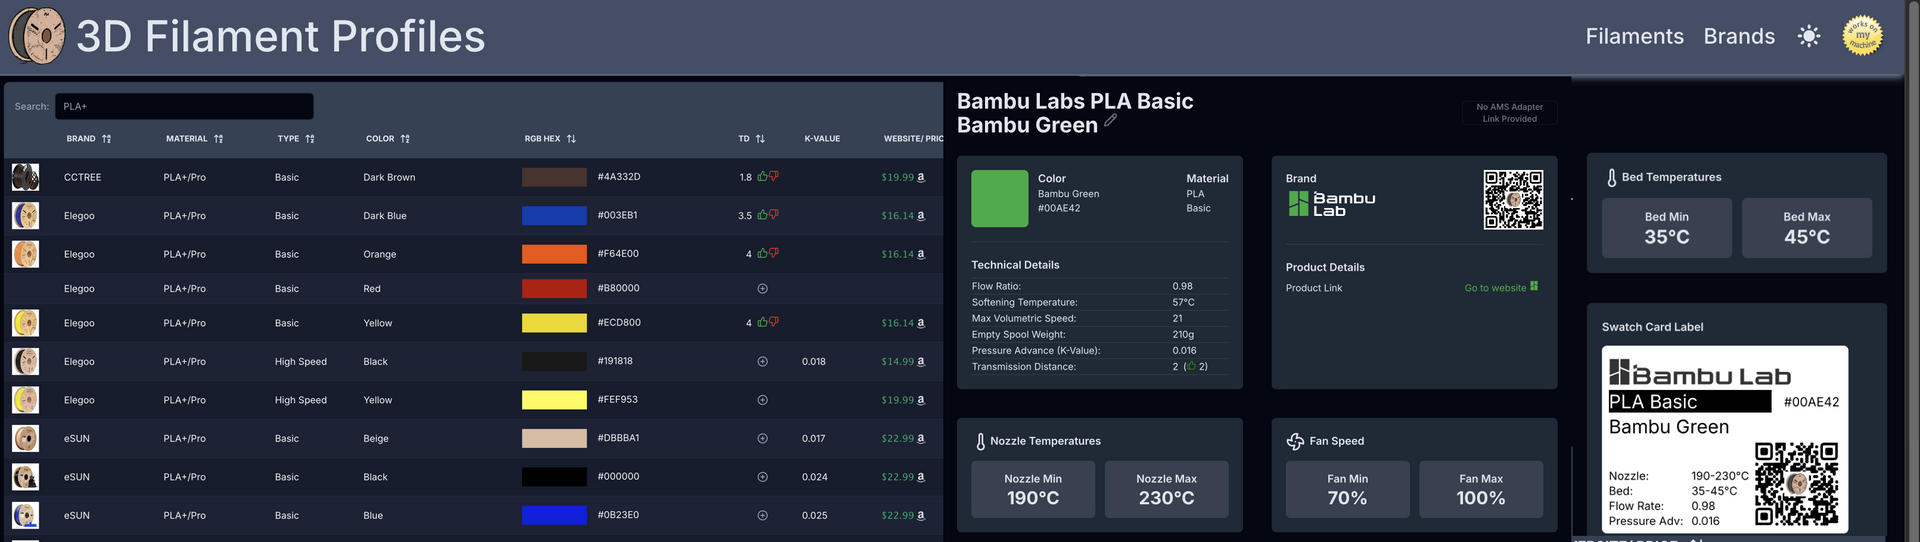Open the Brands navigation item
The image size is (1920, 542).
click(1739, 37)
